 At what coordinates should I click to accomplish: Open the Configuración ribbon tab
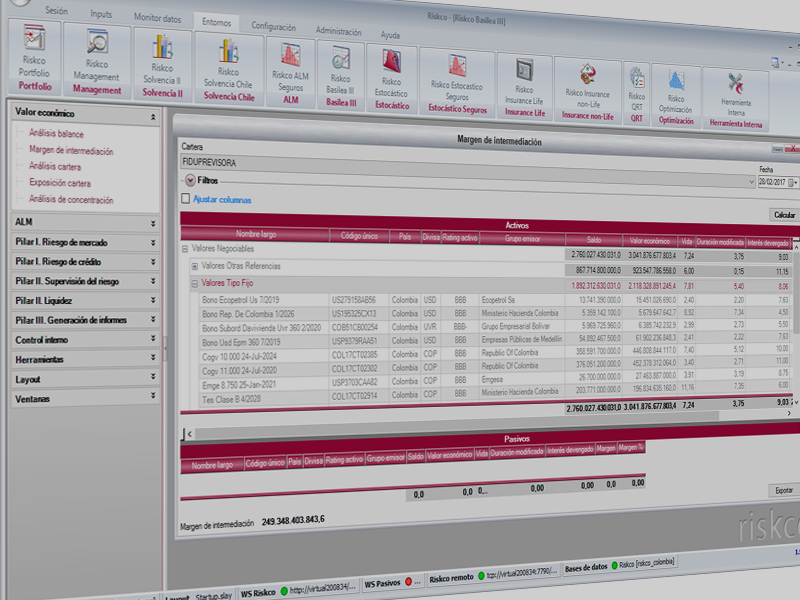(x=273, y=27)
